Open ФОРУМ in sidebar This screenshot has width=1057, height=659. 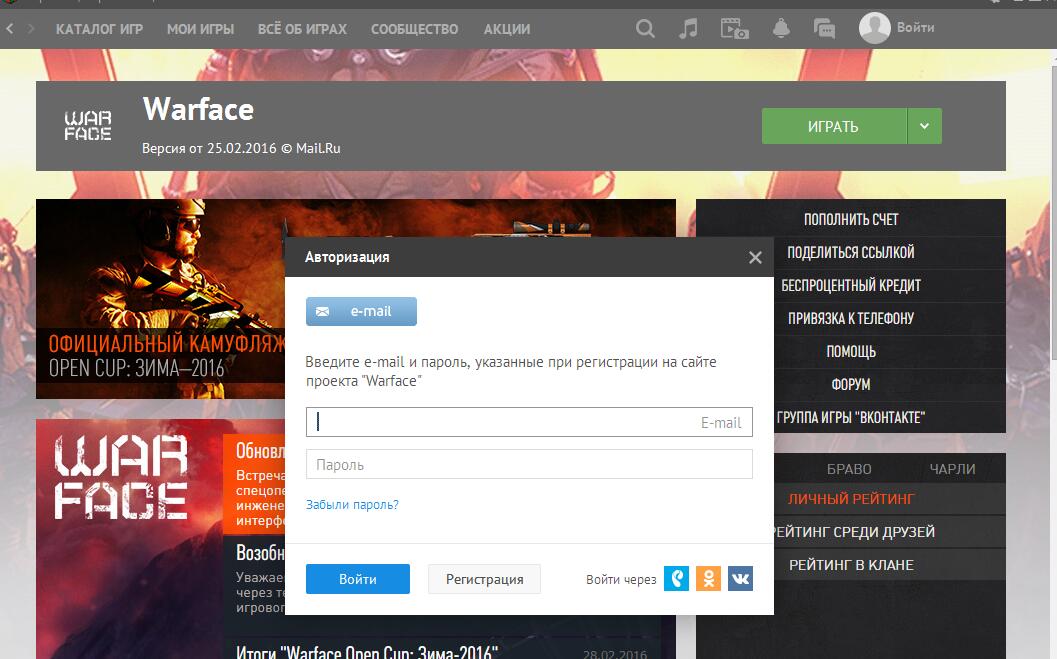(851, 385)
